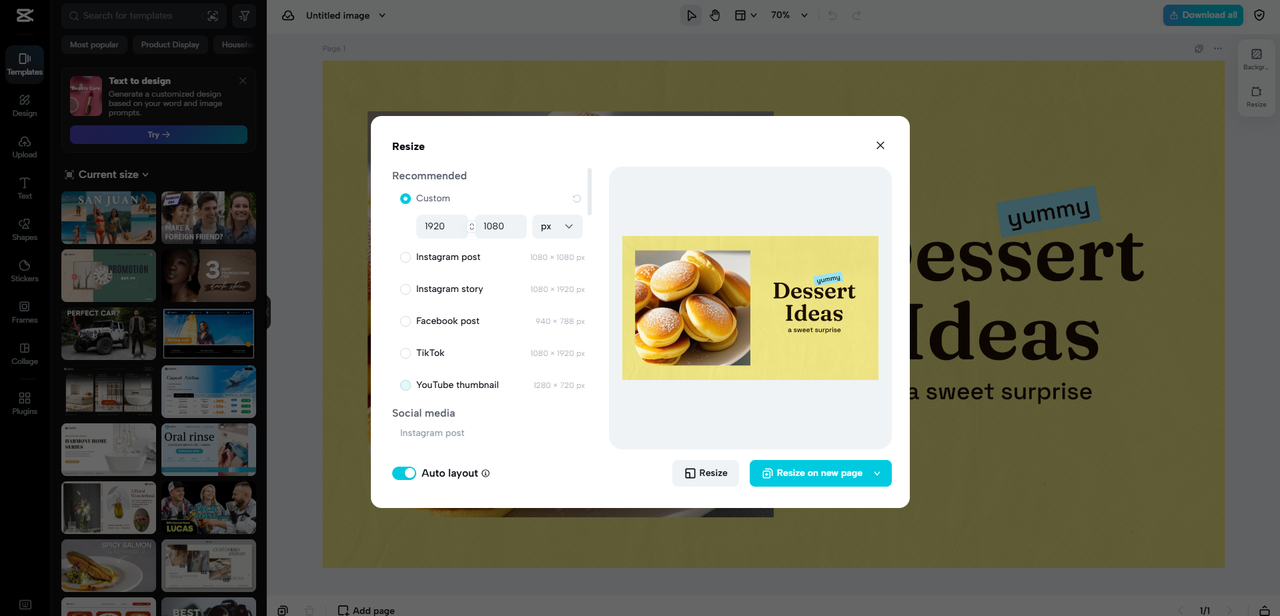Open the Collage panel

24,353
